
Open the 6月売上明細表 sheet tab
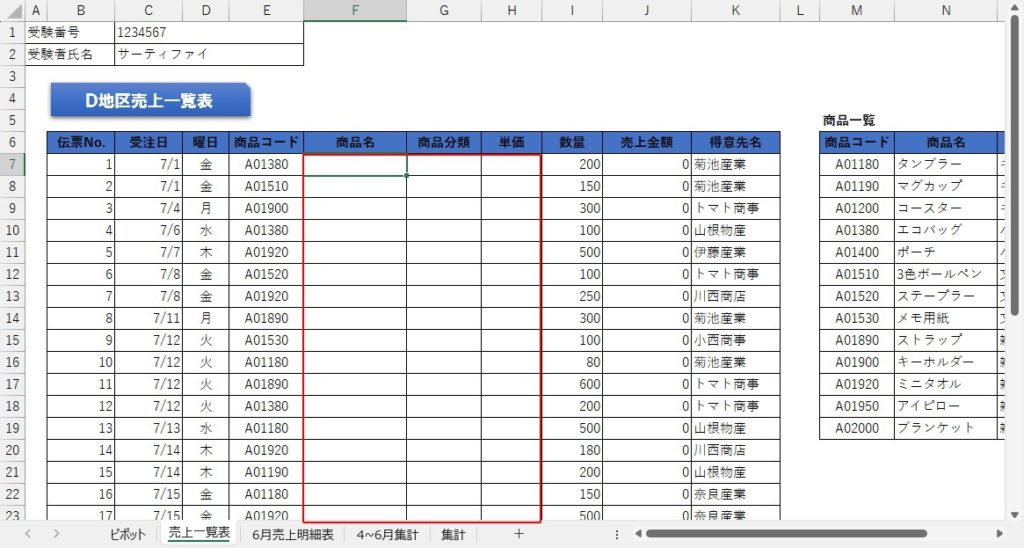click(293, 534)
